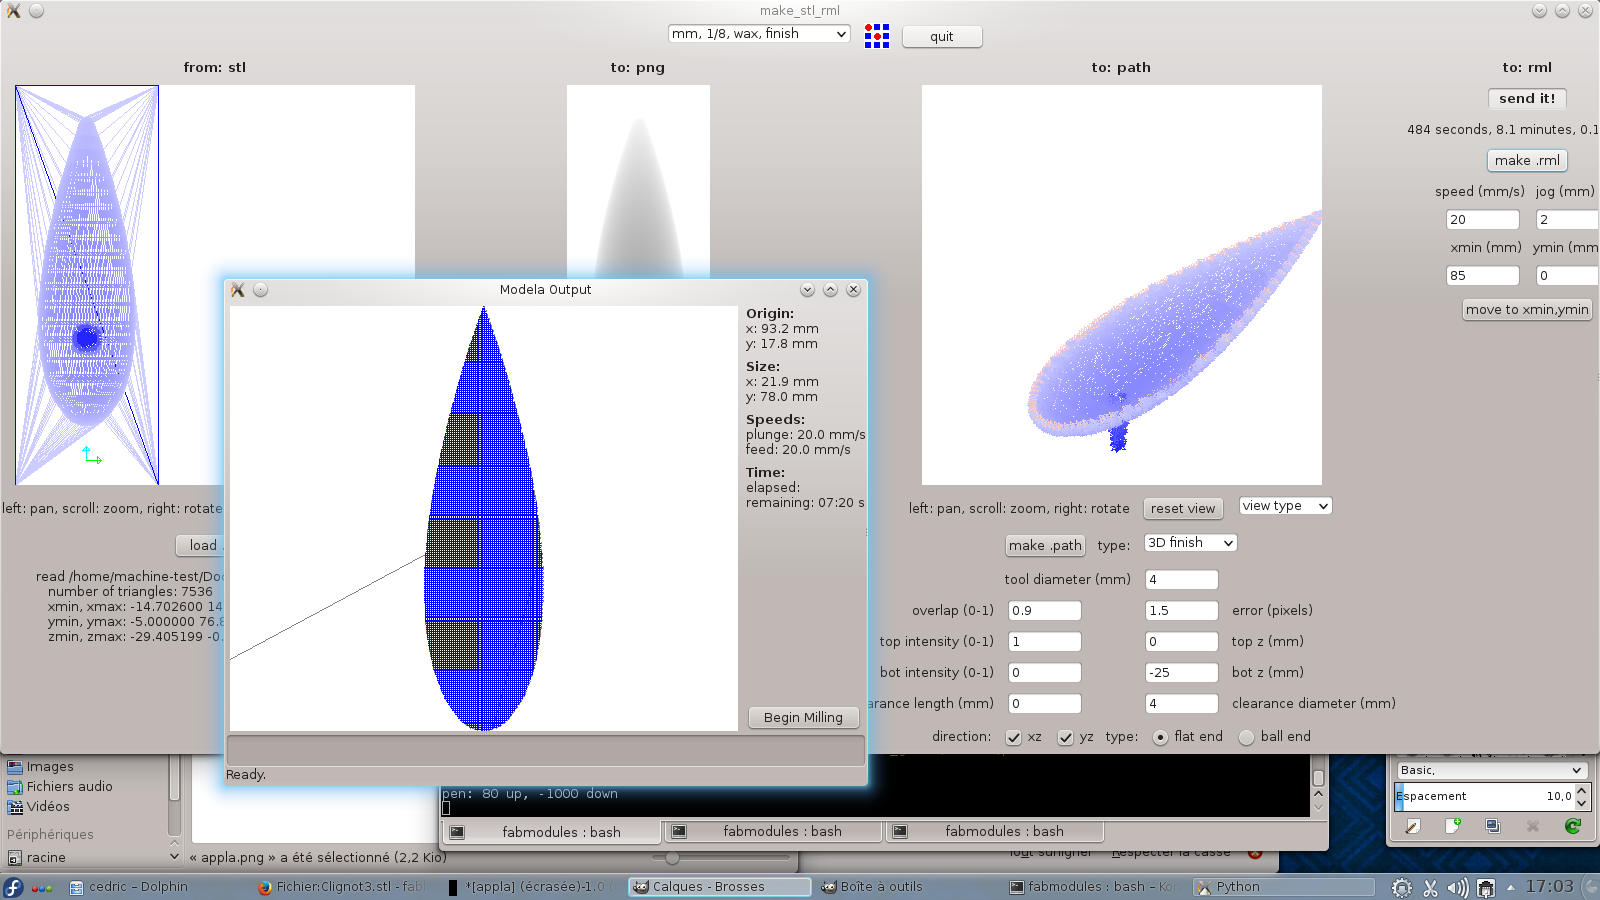The image size is (1600, 900).
Task: Switch to the first fabmodules : bash tab
Action: 551,832
